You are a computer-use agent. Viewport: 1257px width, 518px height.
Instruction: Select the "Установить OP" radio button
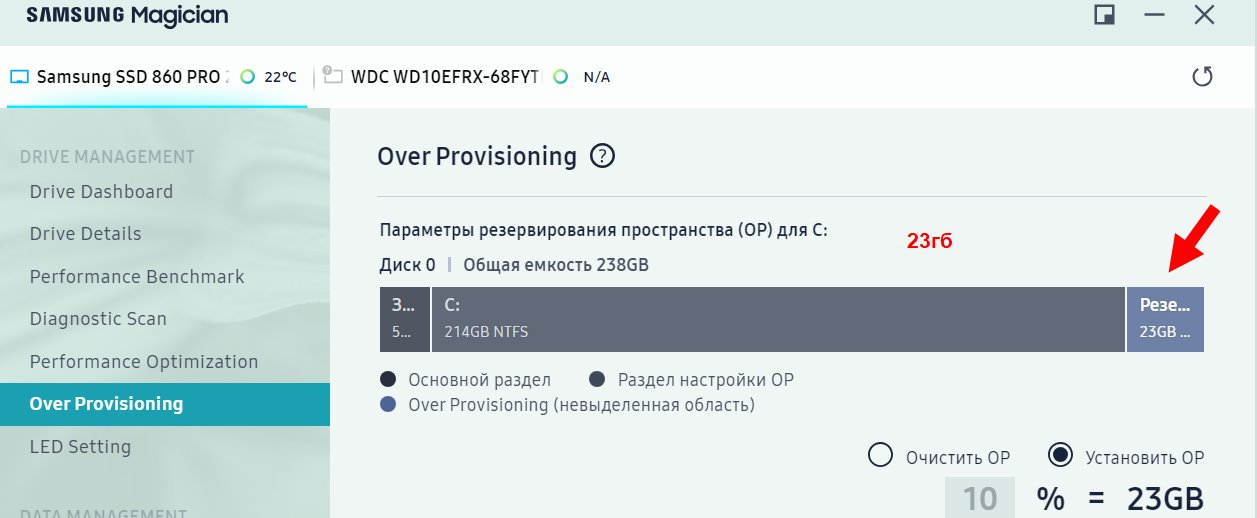1060,456
